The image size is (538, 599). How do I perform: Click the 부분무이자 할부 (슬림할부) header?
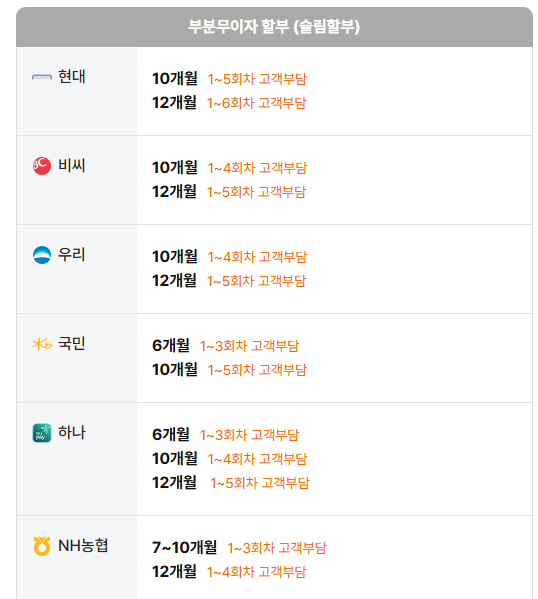tap(274, 27)
